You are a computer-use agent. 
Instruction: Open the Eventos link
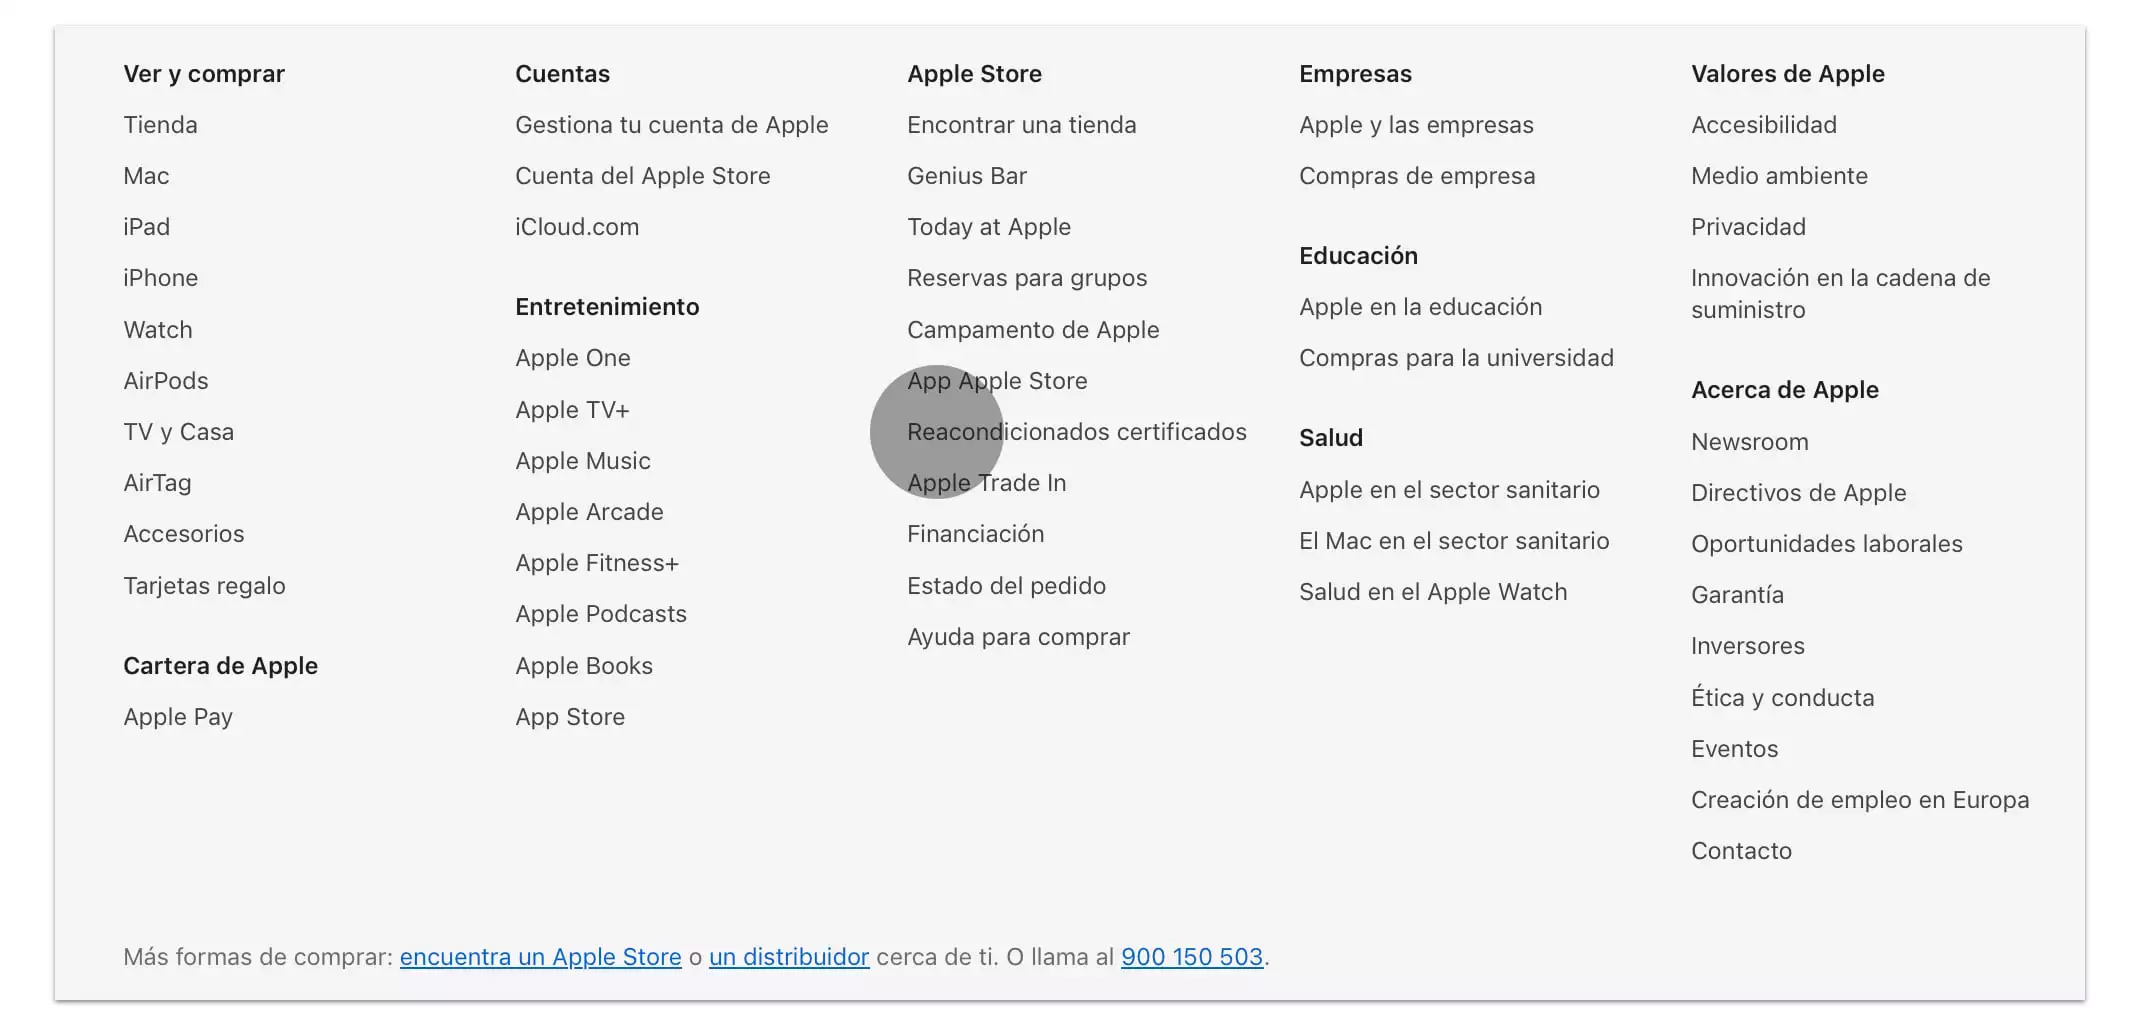1734,749
